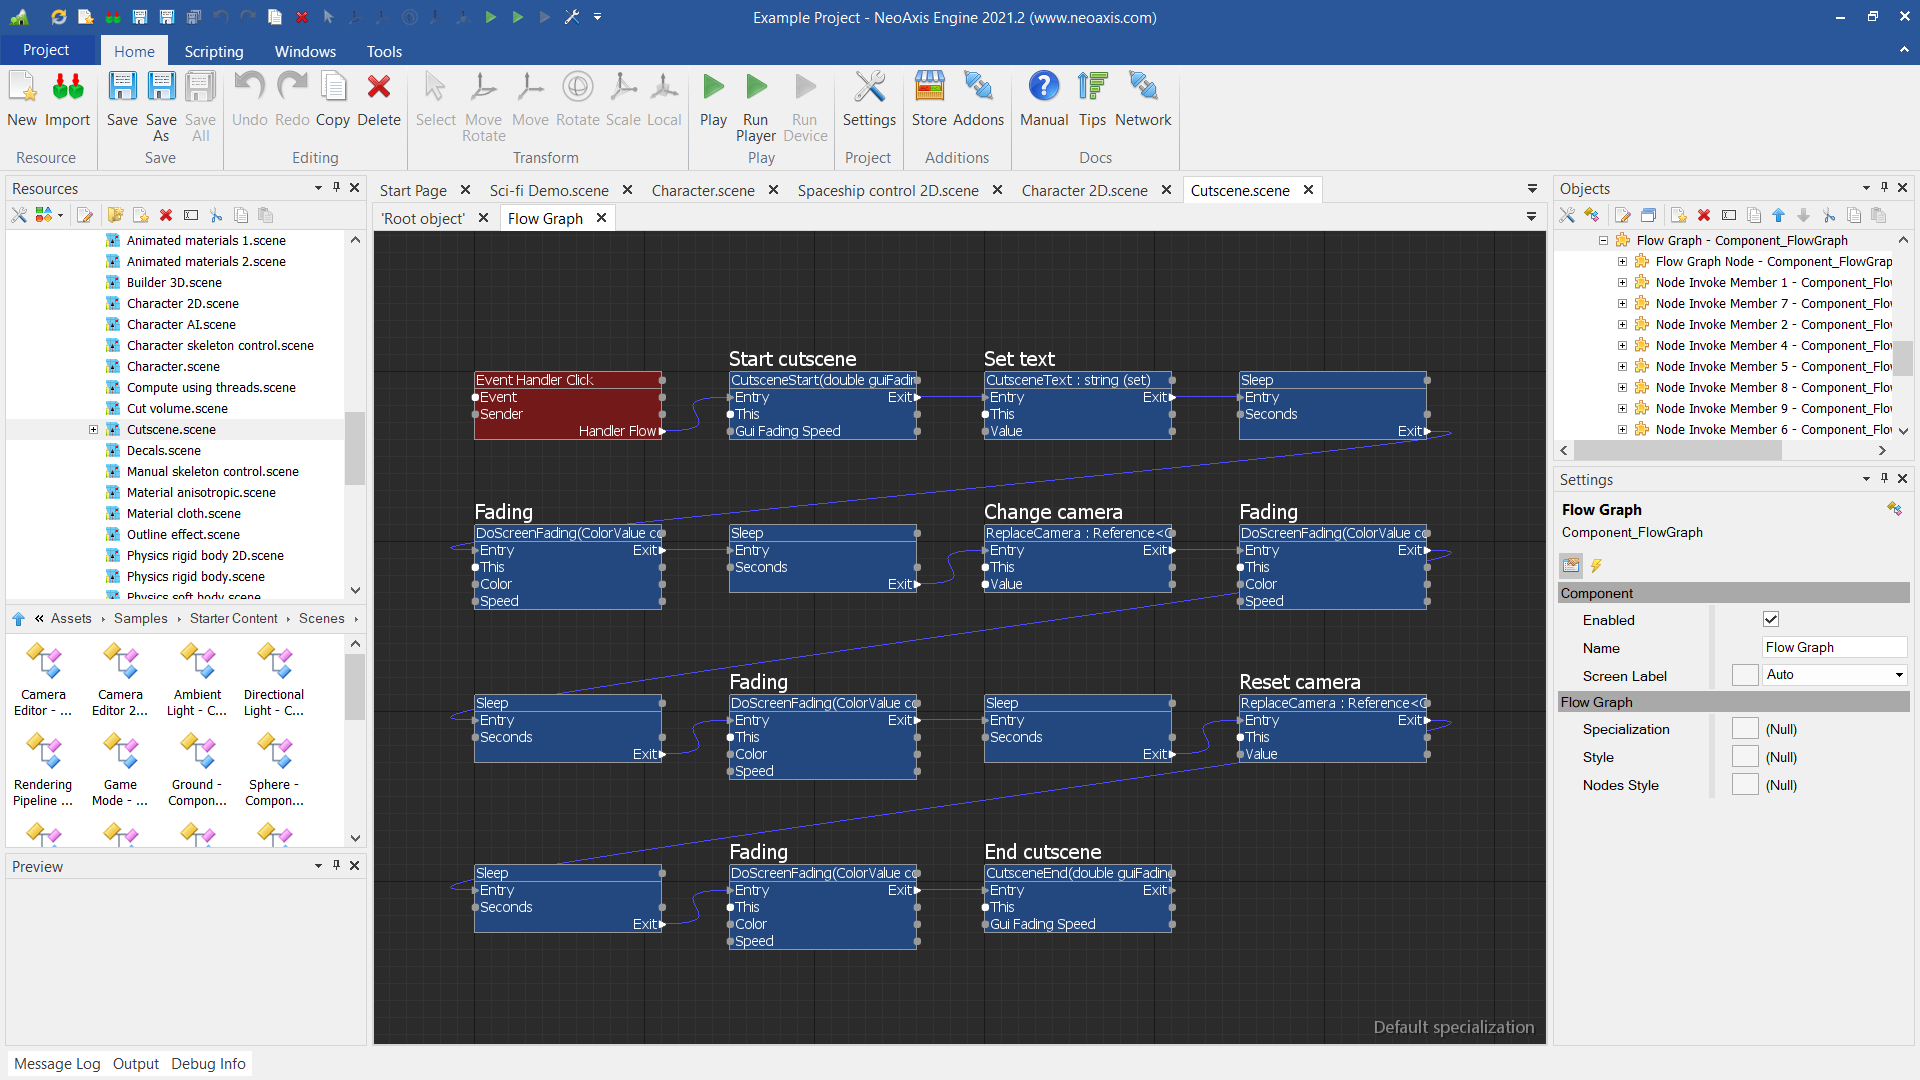Toggle the Enabled checkbox in Settings
This screenshot has height=1080, width=1920.
click(1771, 620)
